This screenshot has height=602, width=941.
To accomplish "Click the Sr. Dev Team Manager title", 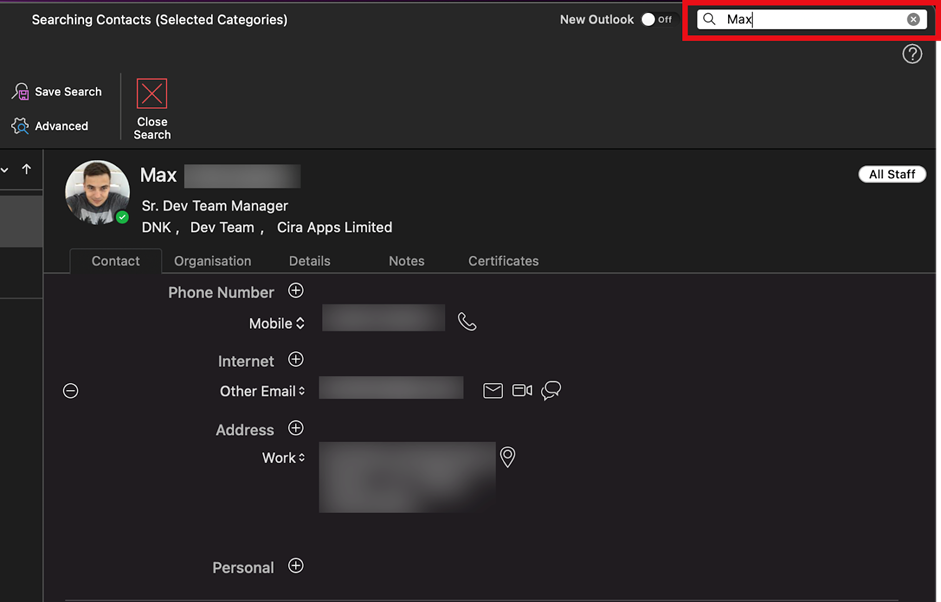I will click(x=215, y=206).
